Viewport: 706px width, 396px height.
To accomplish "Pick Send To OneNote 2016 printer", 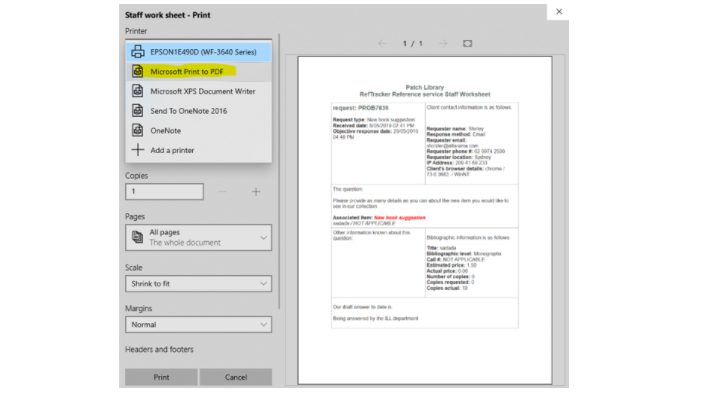I will tap(199, 111).
